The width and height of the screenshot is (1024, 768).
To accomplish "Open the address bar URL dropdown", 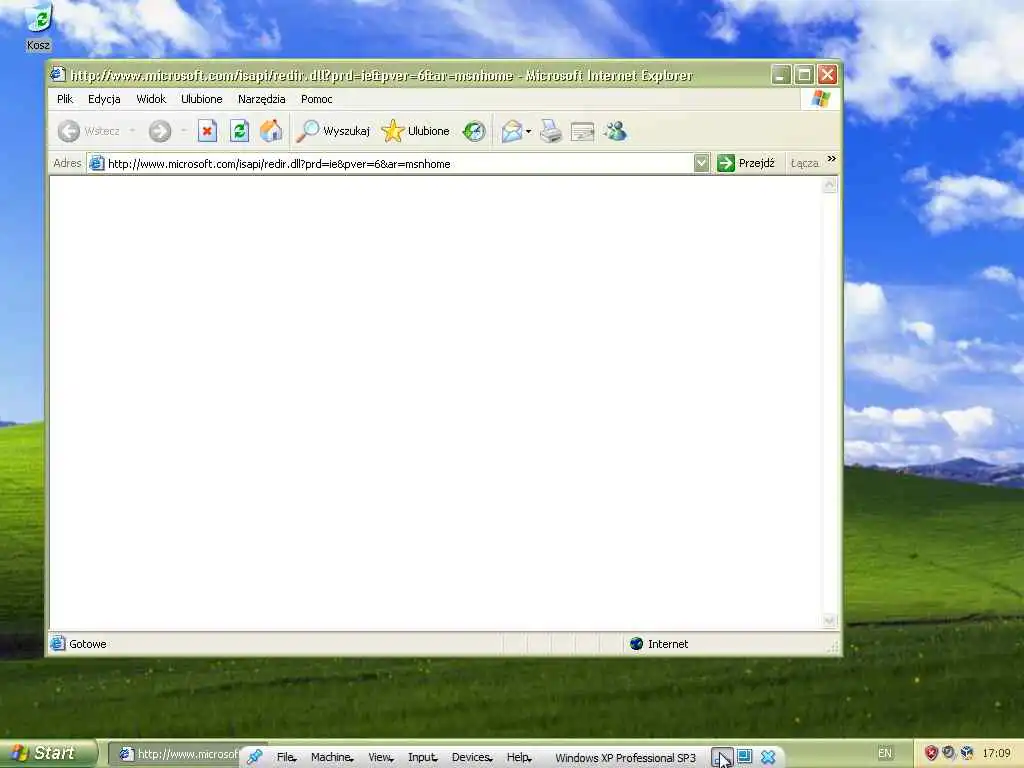I will click(x=701, y=163).
